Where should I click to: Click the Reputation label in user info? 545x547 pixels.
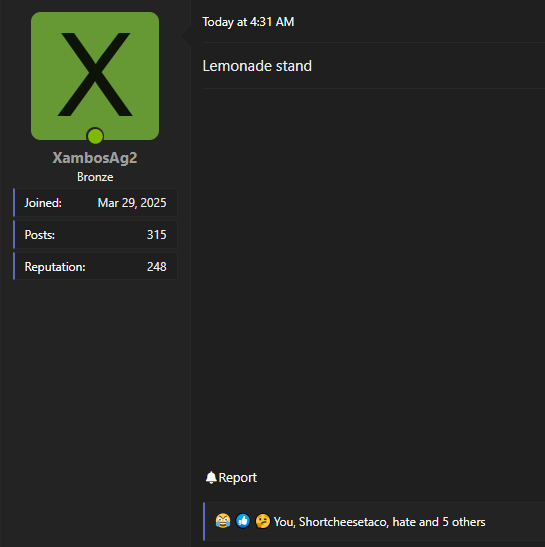pos(55,267)
